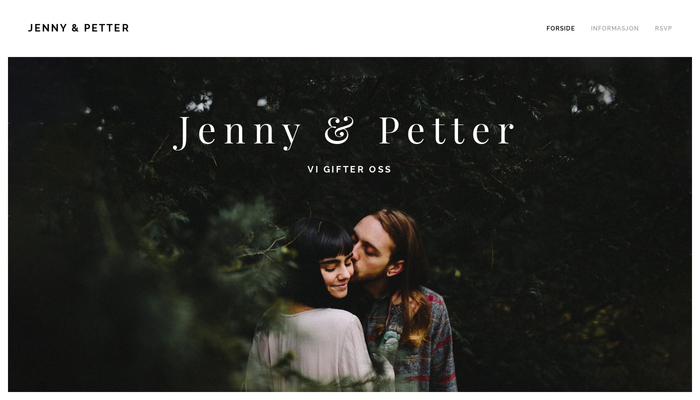Open the RSVP page link
700x400 pixels.
[663, 28]
